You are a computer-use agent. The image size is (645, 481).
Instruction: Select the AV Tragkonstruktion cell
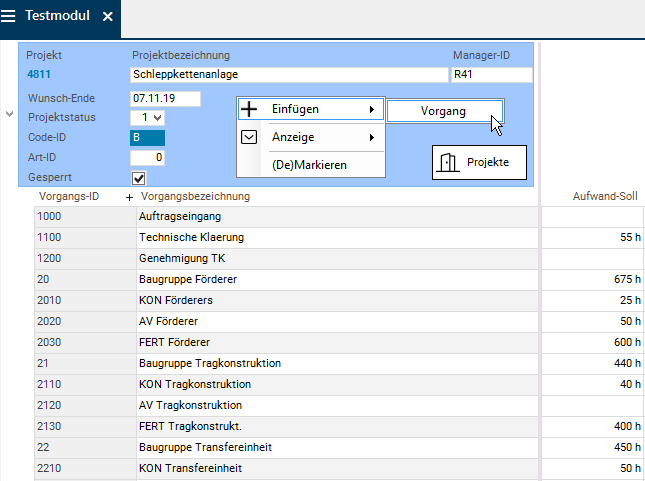pos(337,405)
